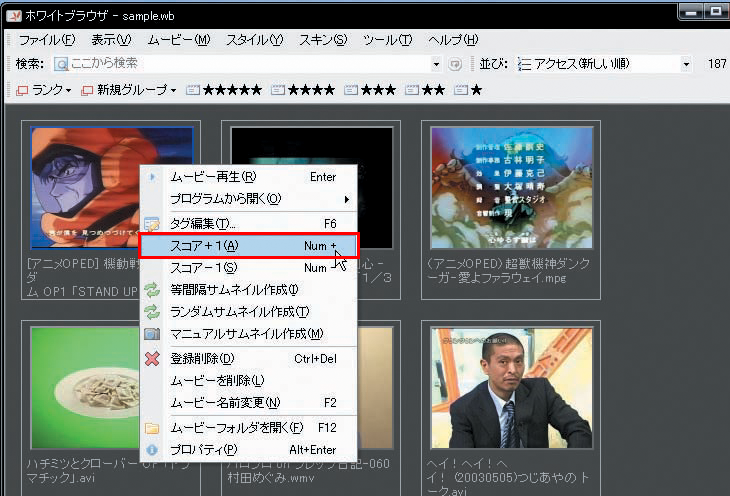Expand プログラムから開く(O) submenu
730x496 pixels.
tap(248, 199)
